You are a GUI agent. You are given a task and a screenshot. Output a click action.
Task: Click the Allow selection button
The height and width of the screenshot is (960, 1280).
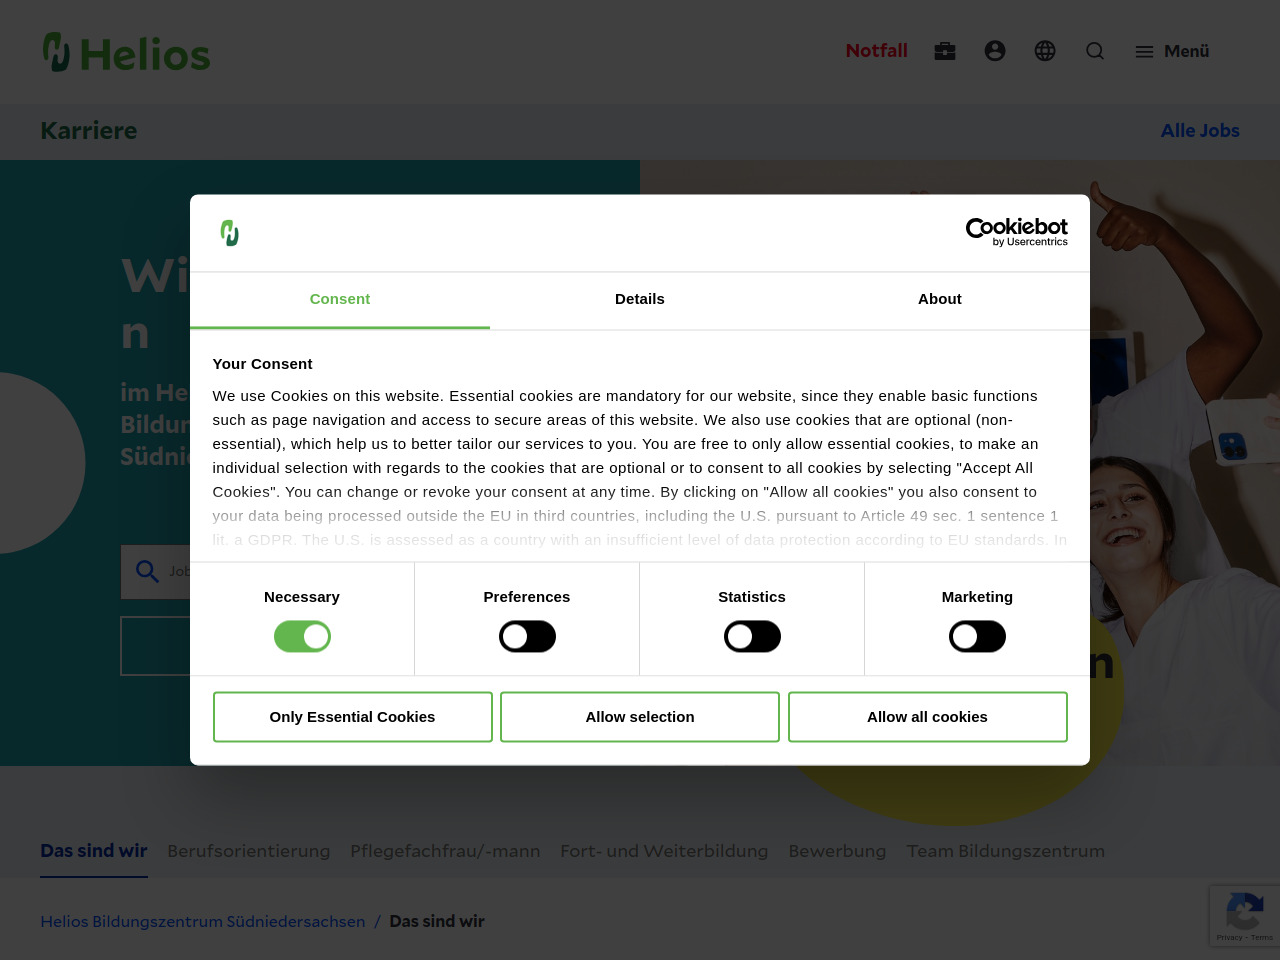tap(640, 717)
